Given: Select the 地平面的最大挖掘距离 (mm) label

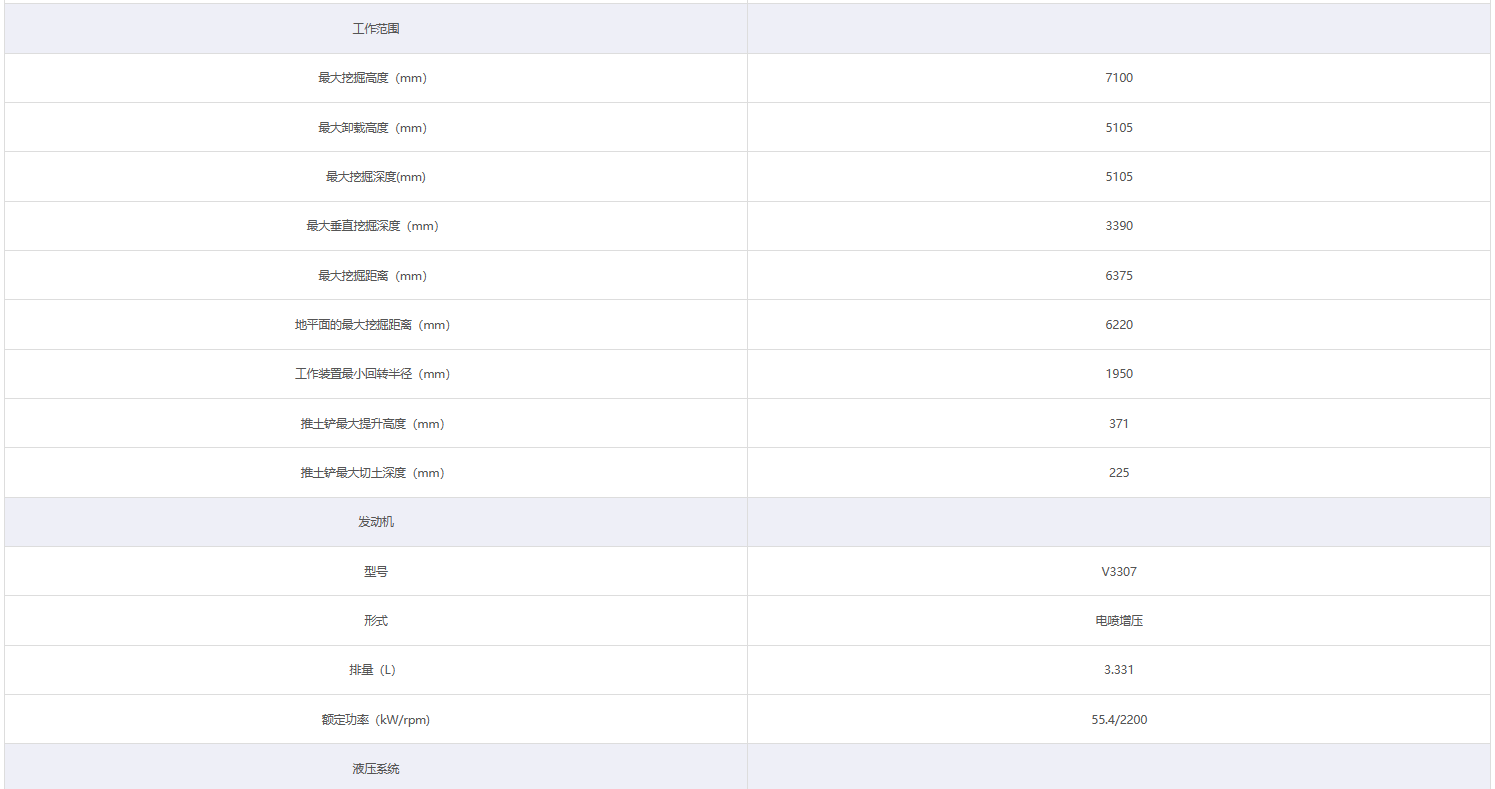Looking at the screenshot, I should [372, 325].
